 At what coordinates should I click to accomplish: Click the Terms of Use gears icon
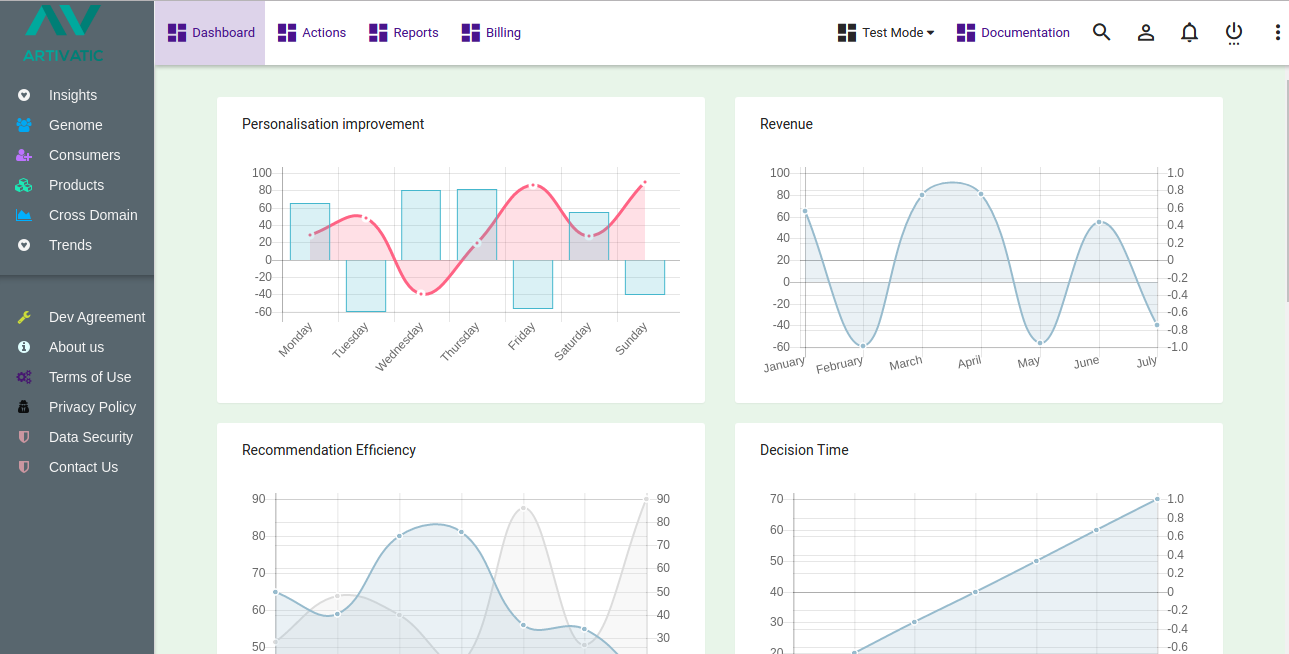pyautogui.click(x=25, y=377)
